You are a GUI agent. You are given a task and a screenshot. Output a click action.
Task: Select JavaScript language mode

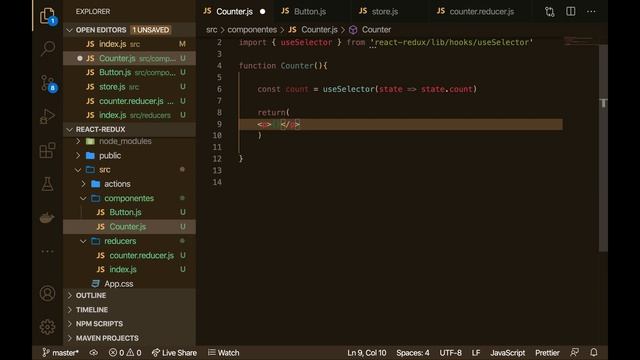tap(508, 353)
